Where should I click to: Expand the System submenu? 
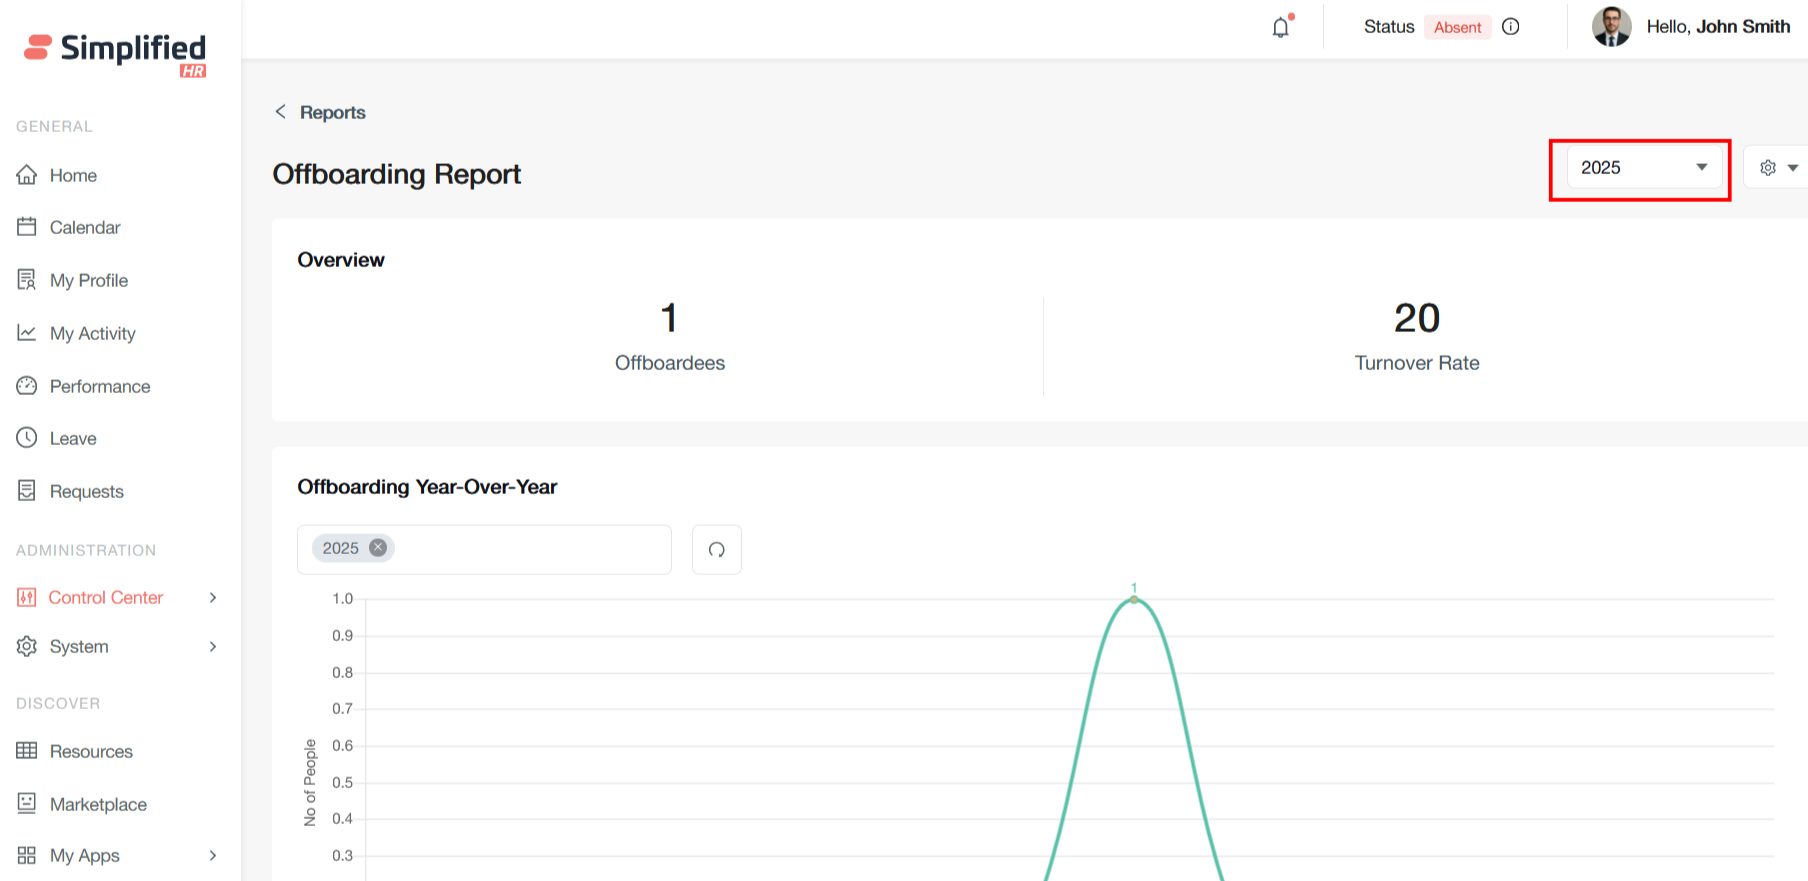tap(212, 646)
